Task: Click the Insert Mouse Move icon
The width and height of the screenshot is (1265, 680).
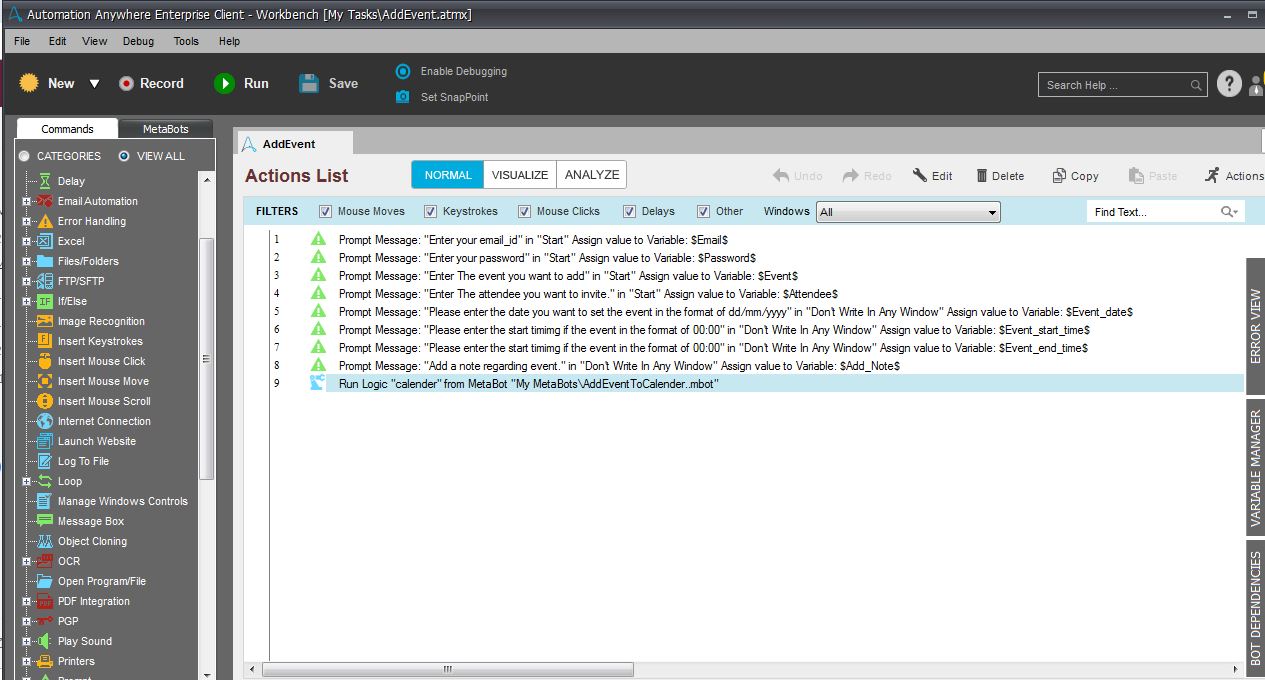Action: pyautogui.click(x=45, y=381)
